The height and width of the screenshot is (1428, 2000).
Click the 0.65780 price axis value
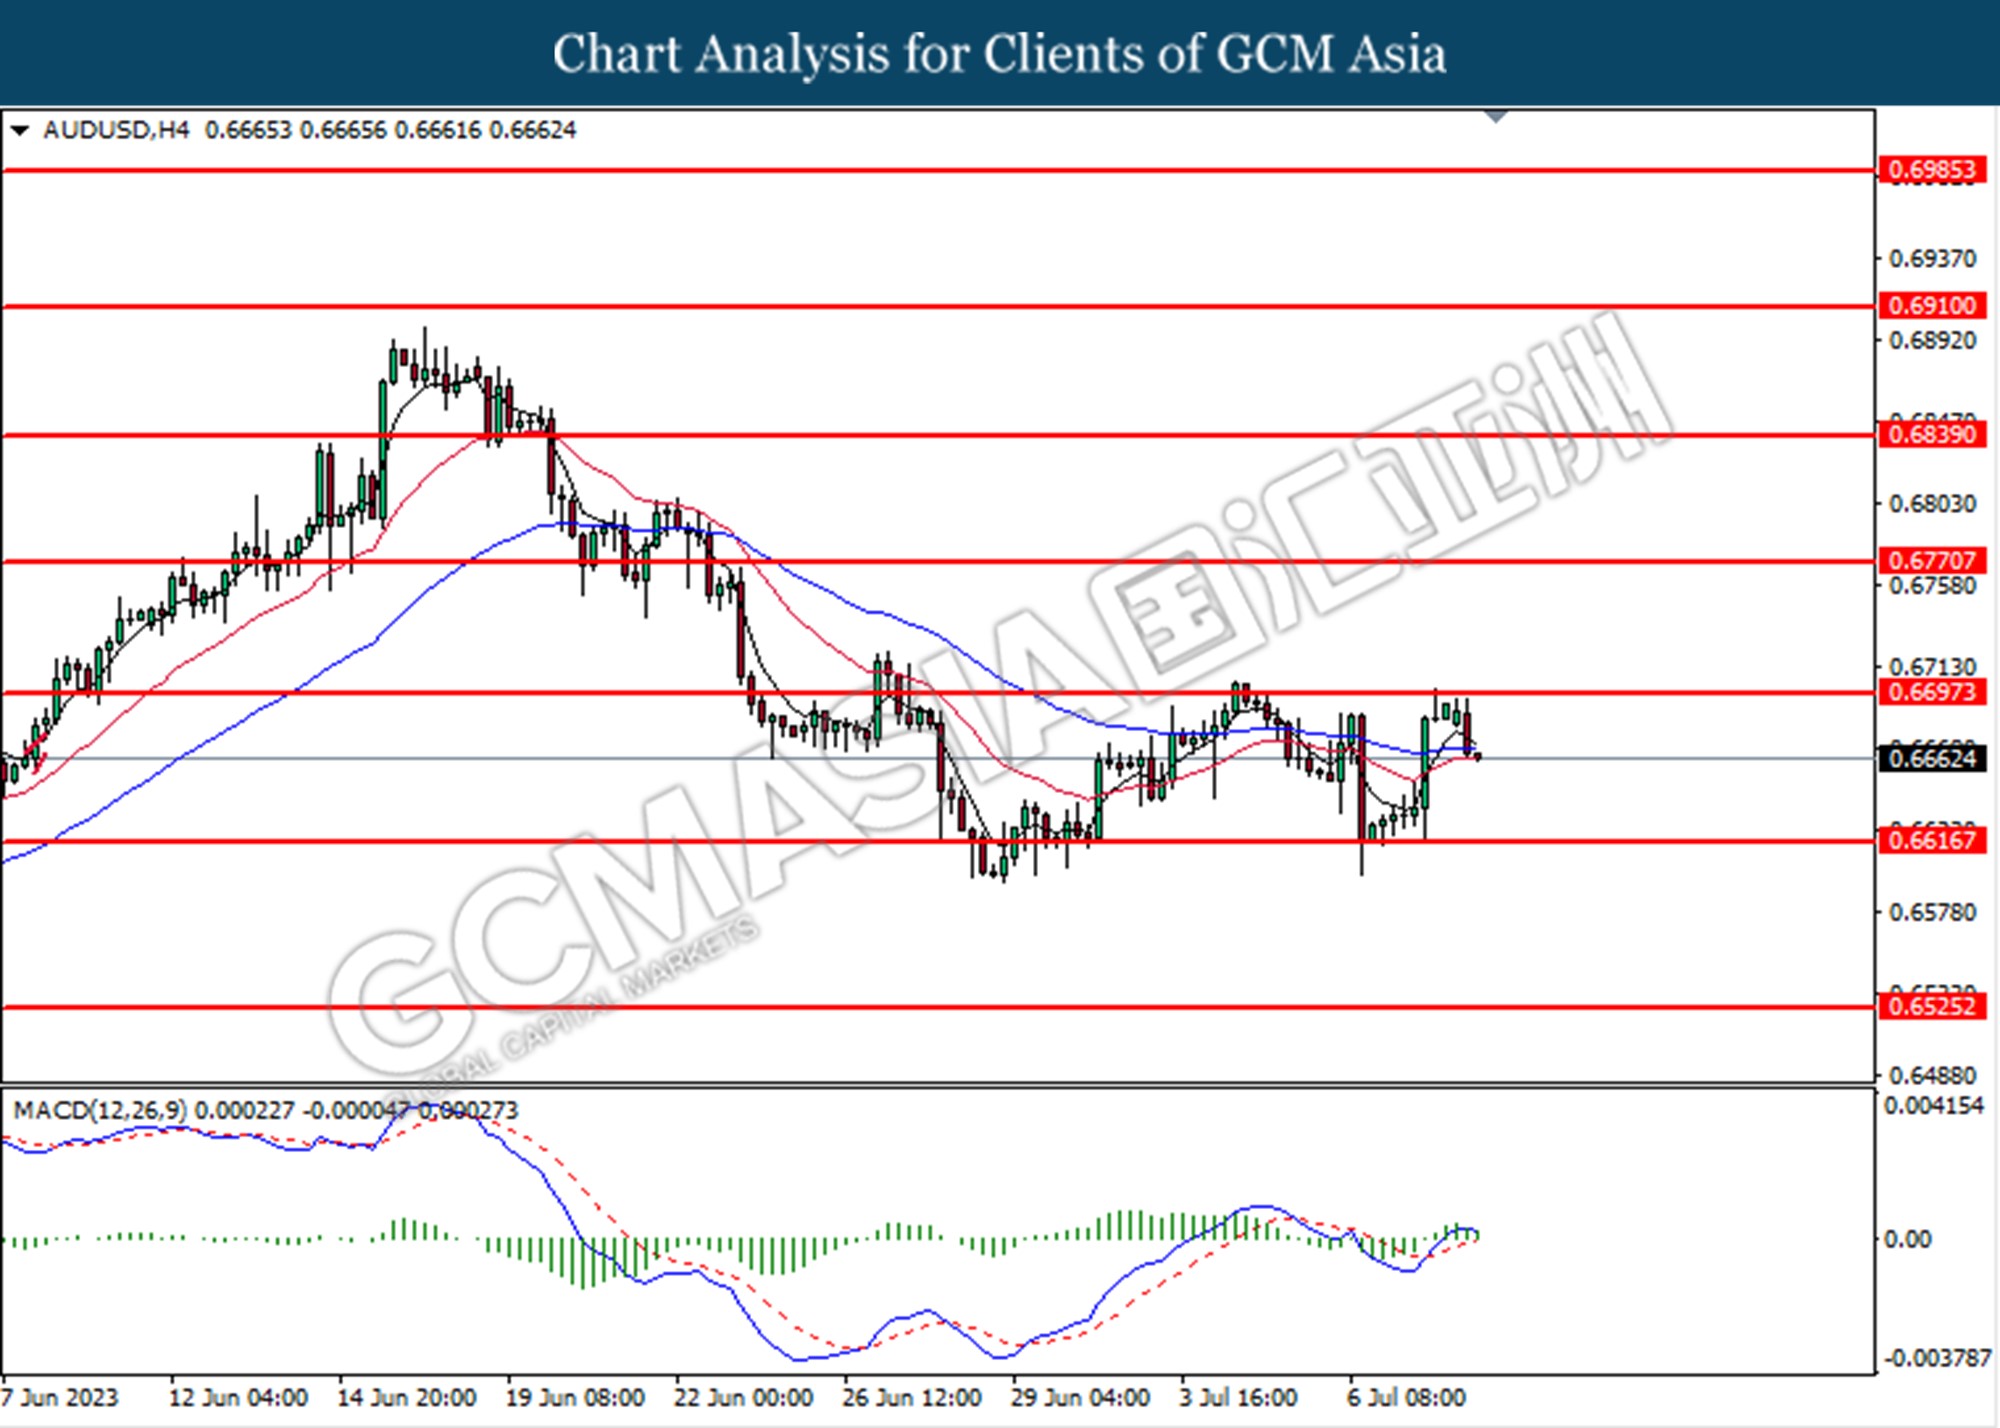[1932, 912]
